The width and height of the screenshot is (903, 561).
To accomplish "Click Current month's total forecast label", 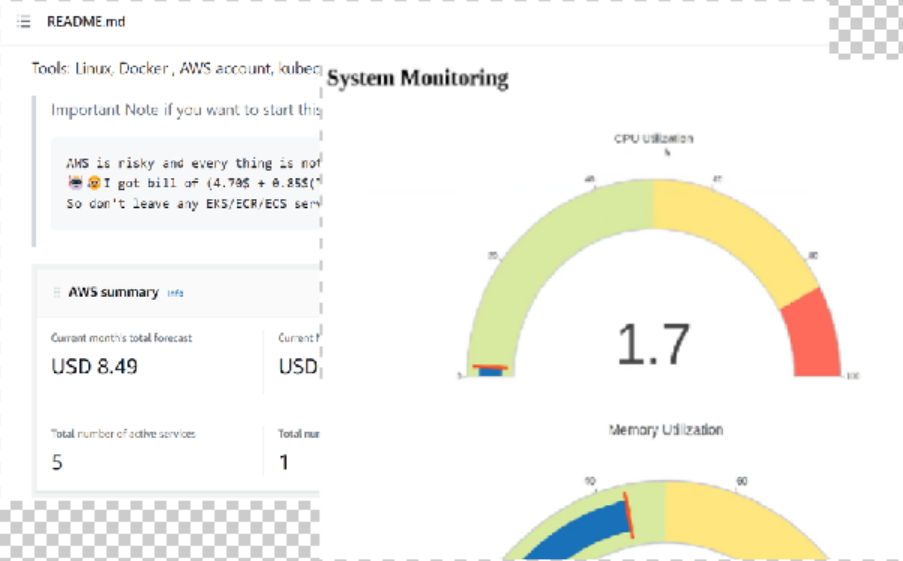I will (x=122, y=338).
